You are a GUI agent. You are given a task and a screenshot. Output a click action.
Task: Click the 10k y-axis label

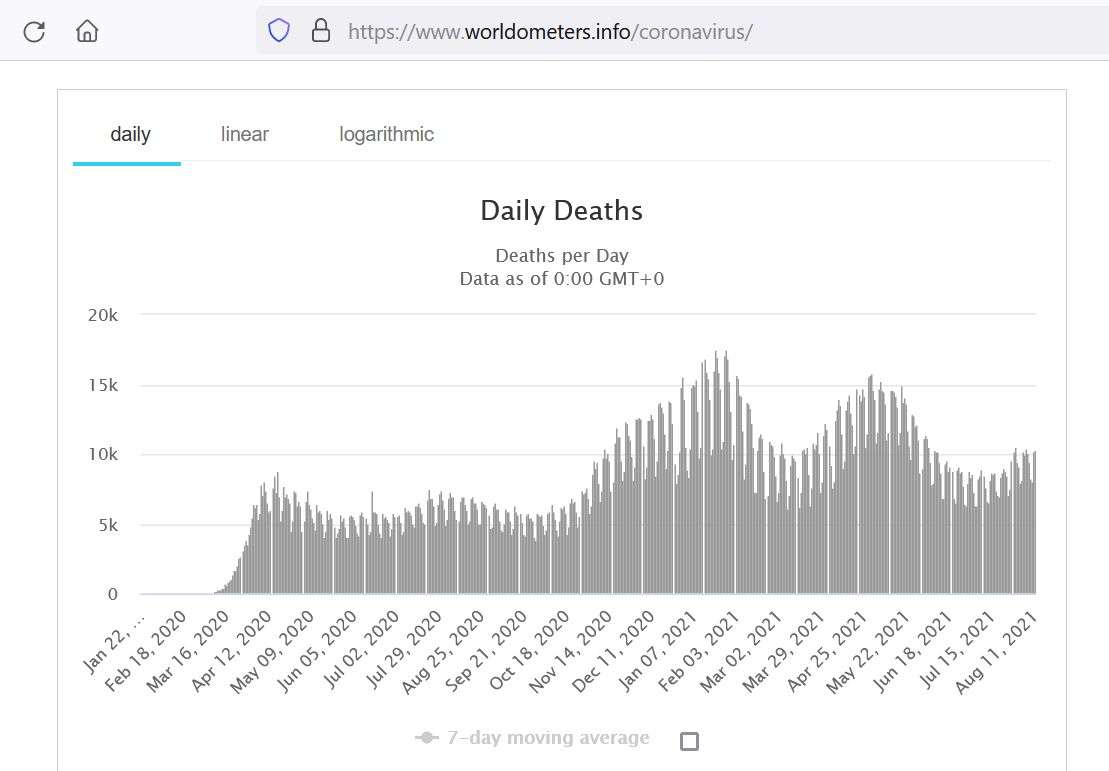[x=101, y=455]
